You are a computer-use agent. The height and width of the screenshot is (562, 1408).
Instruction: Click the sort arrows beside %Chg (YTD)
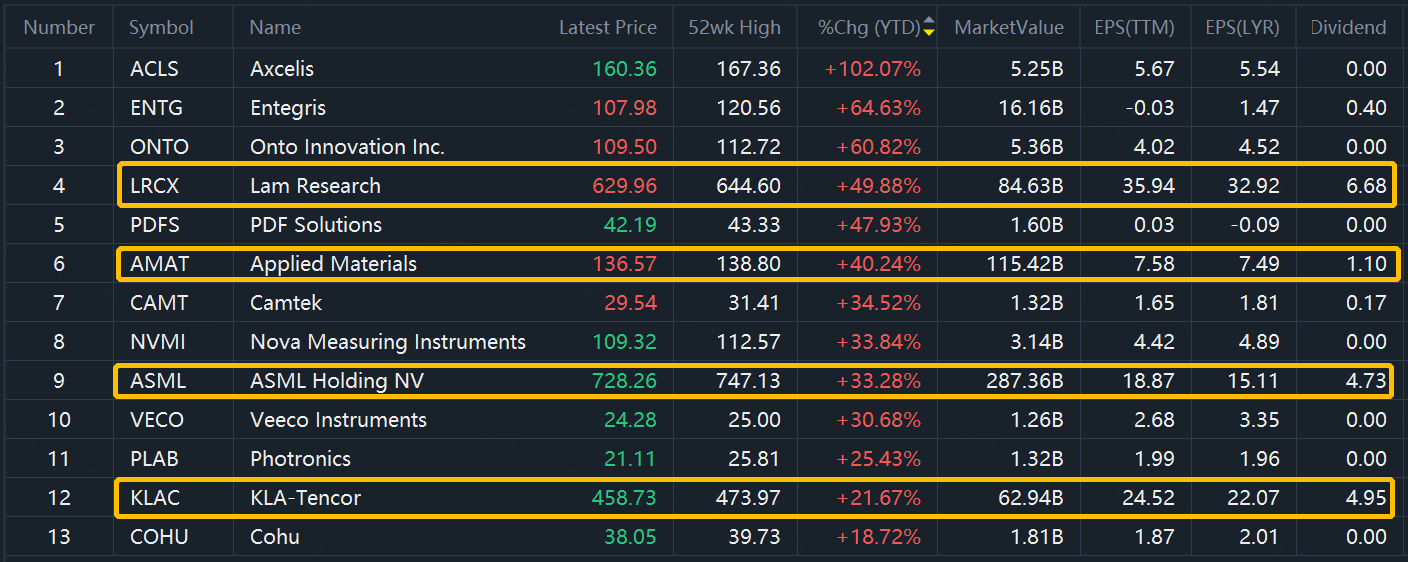click(929, 27)
